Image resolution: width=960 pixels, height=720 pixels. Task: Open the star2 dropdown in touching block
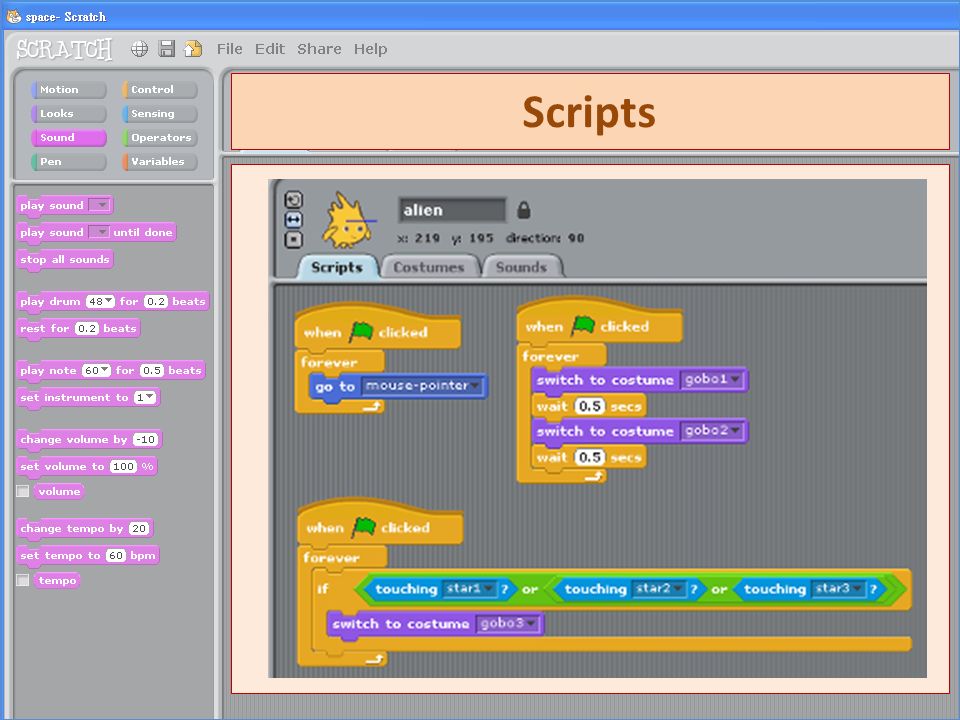point(659,589)
